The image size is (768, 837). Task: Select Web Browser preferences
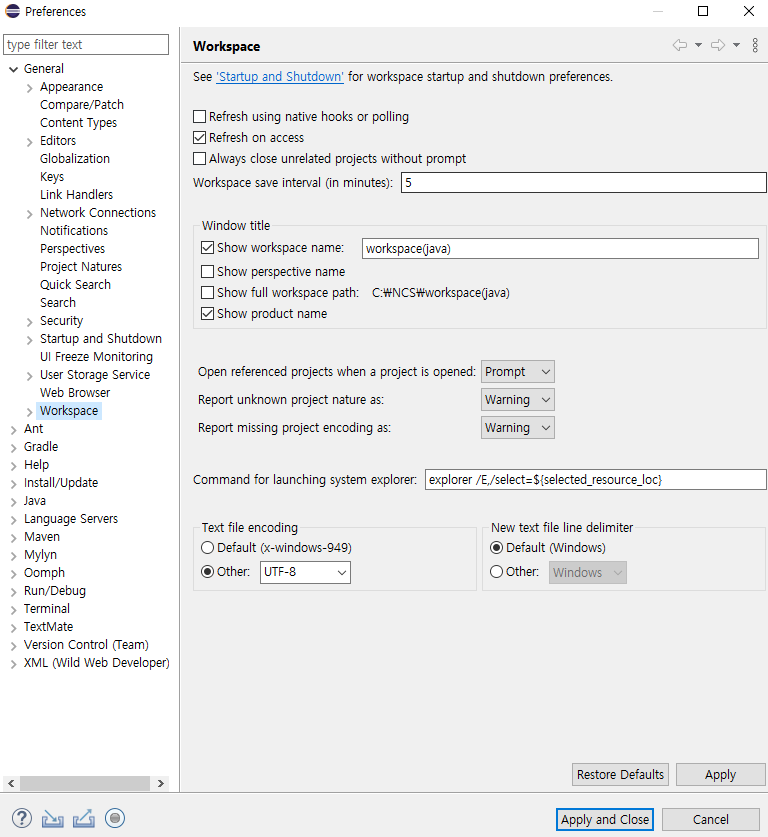[75, 392]
